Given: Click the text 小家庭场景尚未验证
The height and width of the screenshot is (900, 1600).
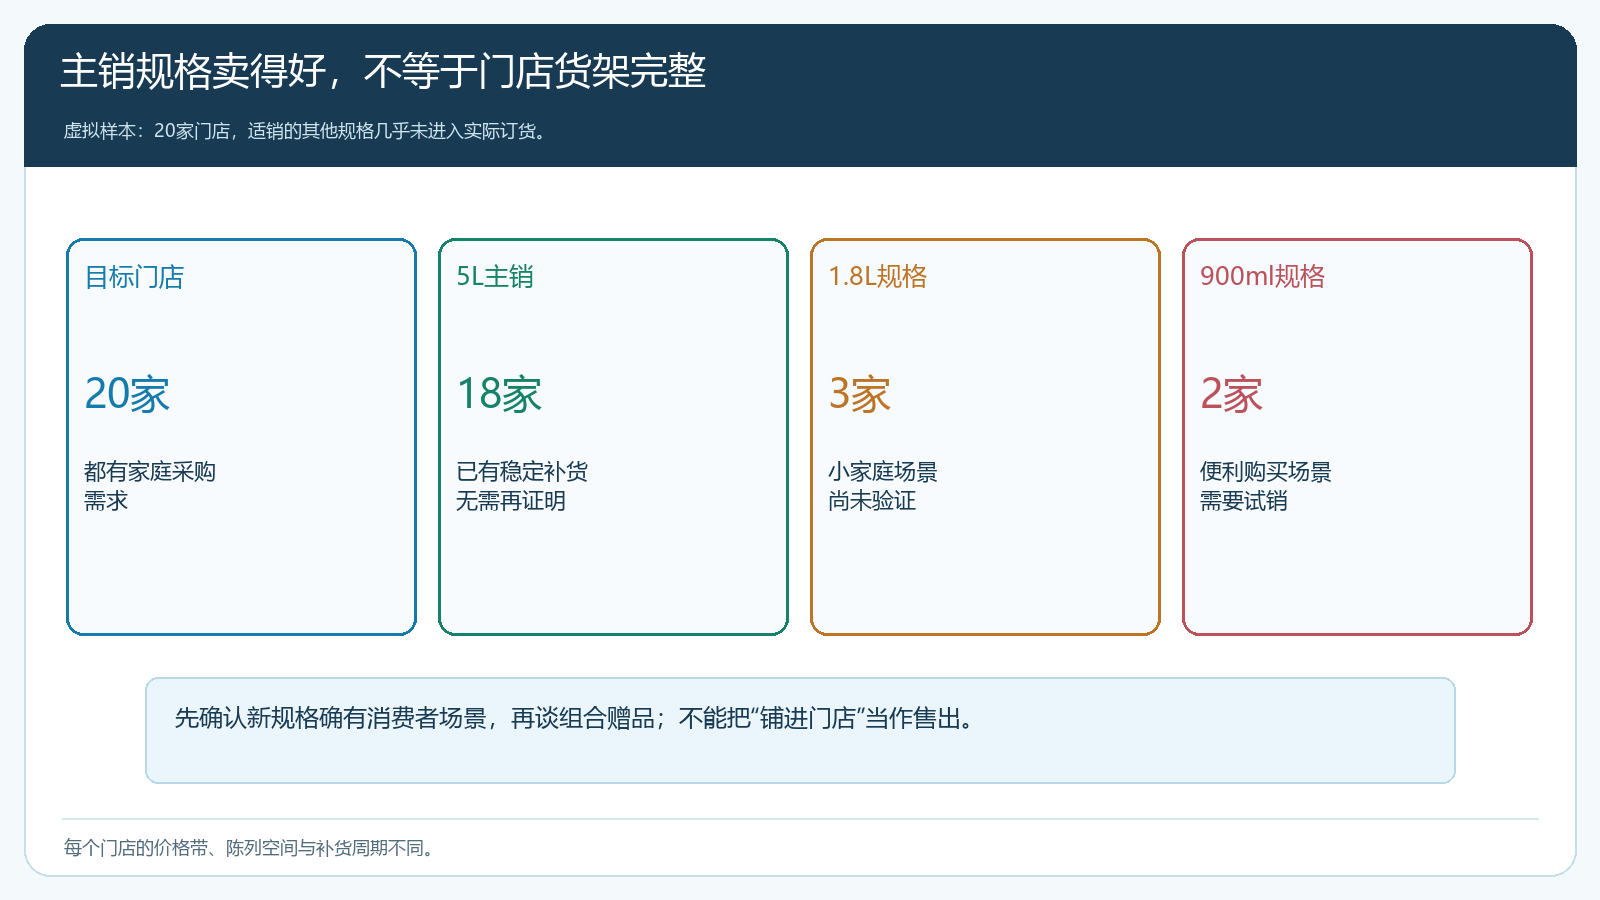Looking at the screenshot, I should click(883, 486).
